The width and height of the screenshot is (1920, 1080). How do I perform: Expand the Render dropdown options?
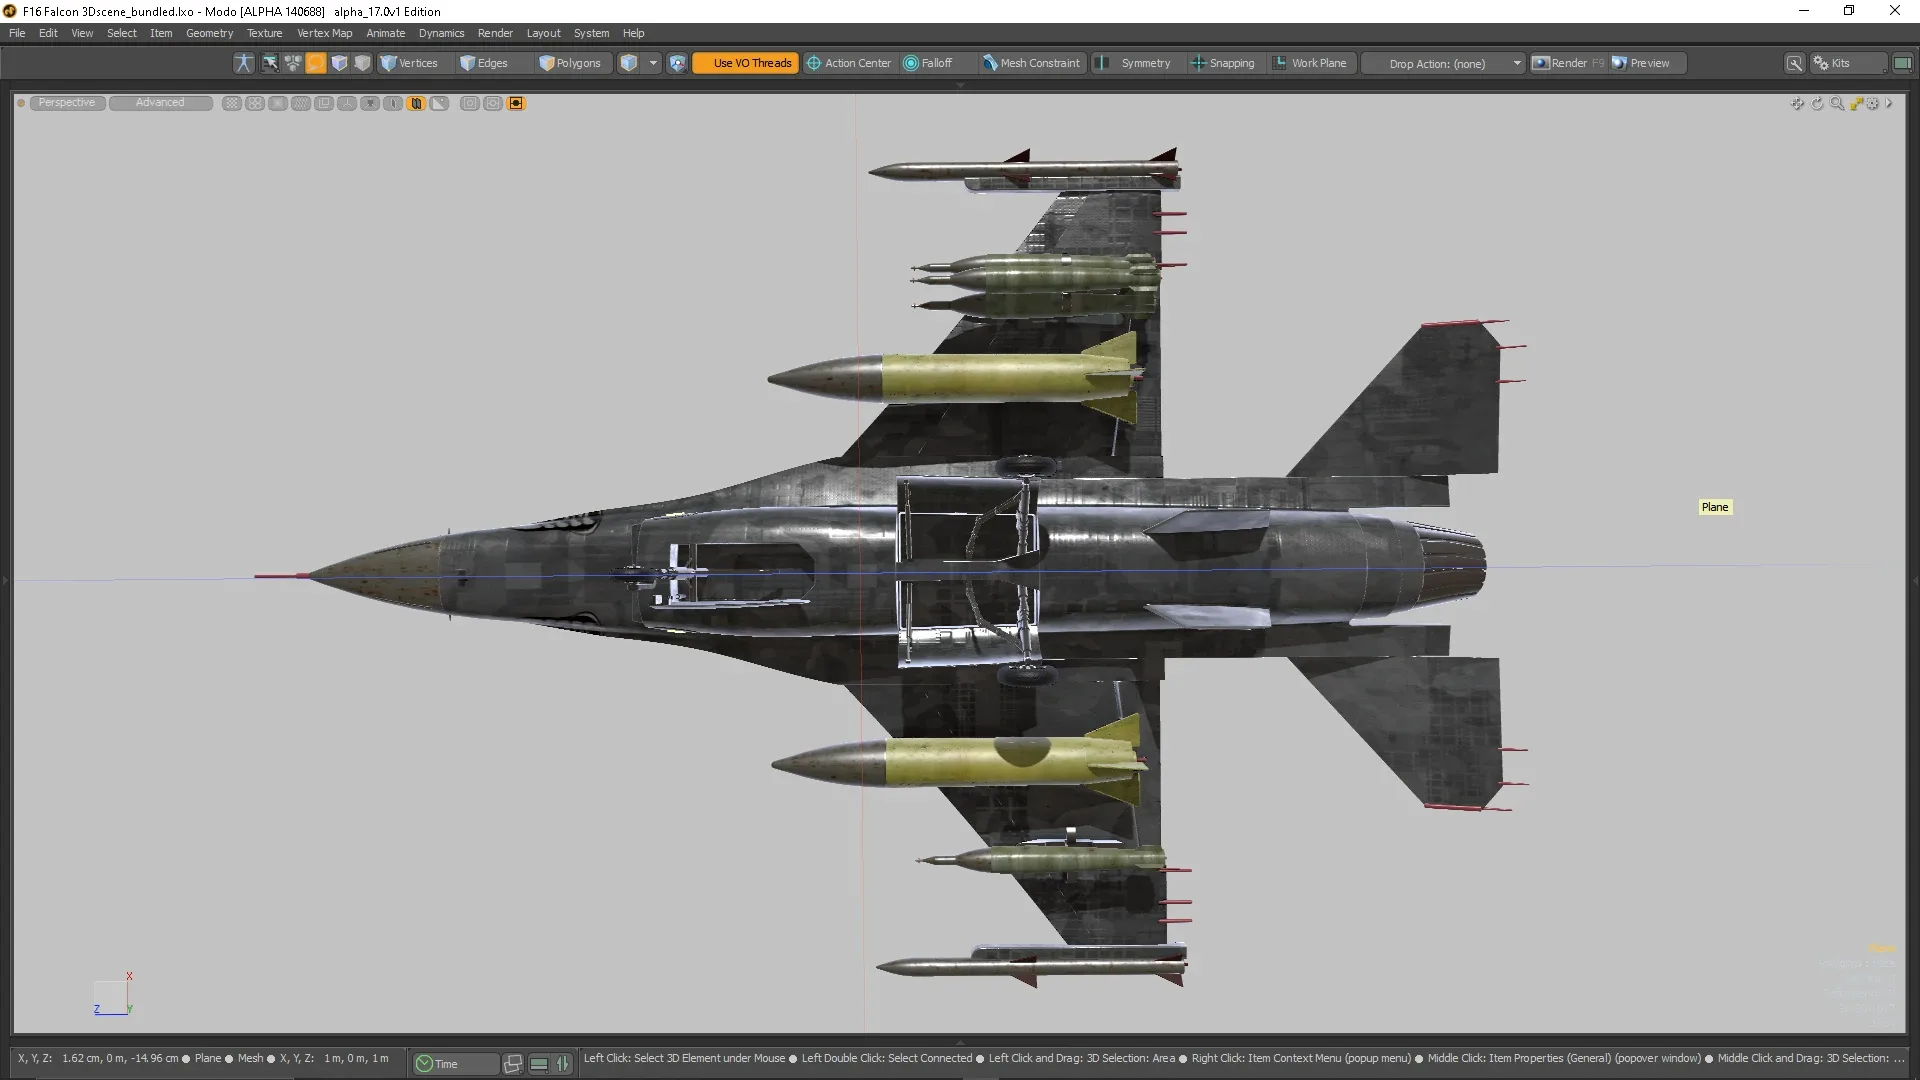496,32
